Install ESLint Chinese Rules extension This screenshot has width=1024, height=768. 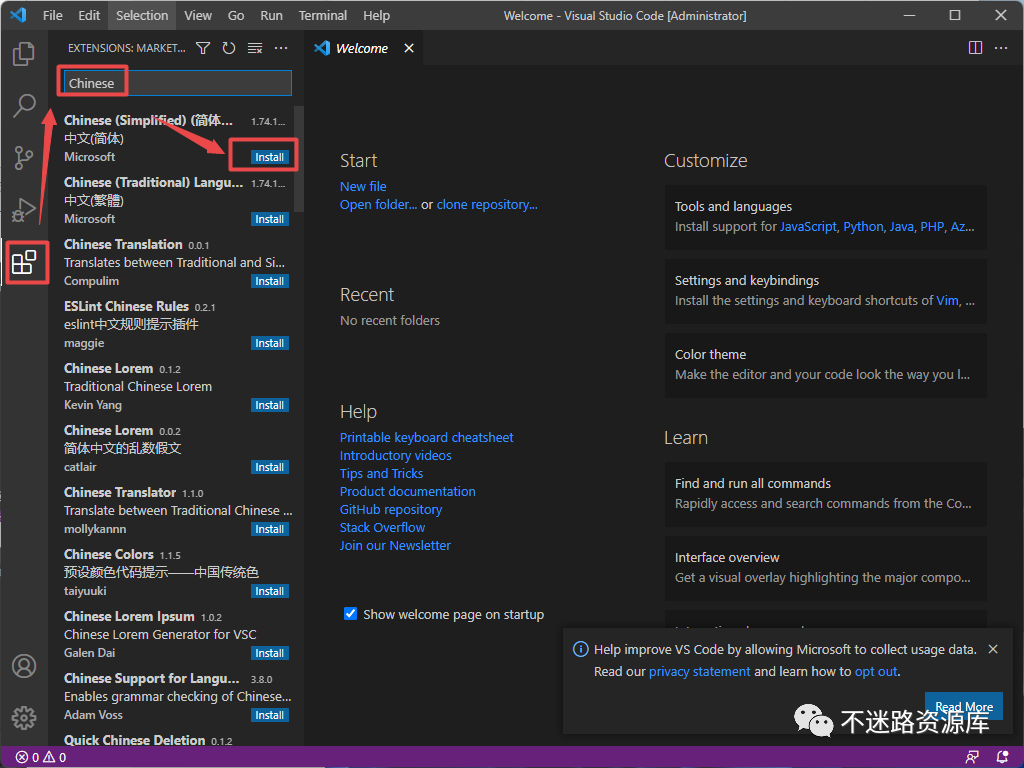[270, 344]
